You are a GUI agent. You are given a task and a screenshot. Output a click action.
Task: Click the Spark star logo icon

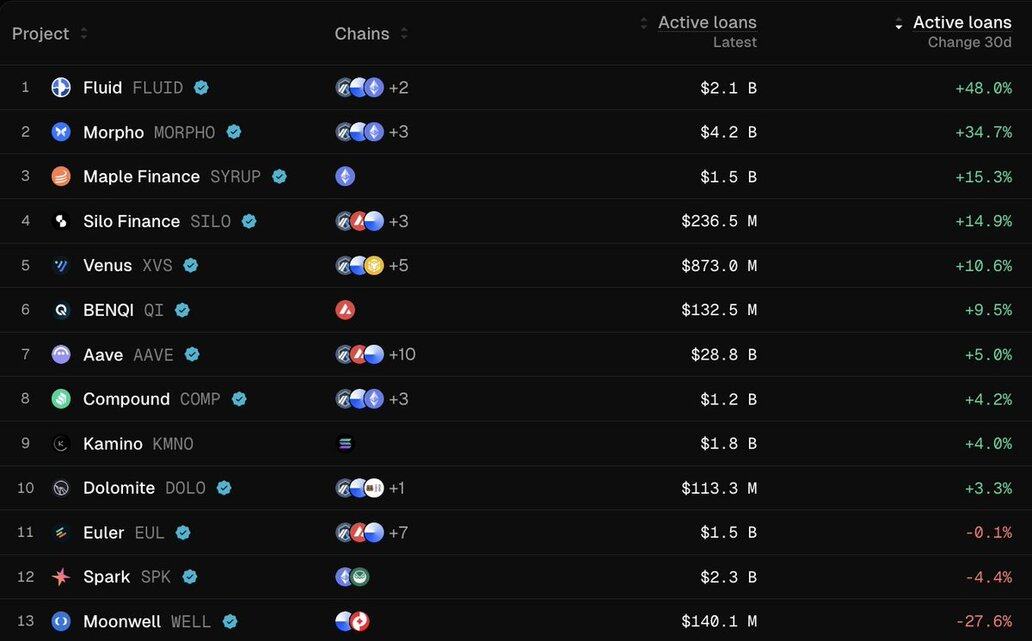(x=61, y=577)
